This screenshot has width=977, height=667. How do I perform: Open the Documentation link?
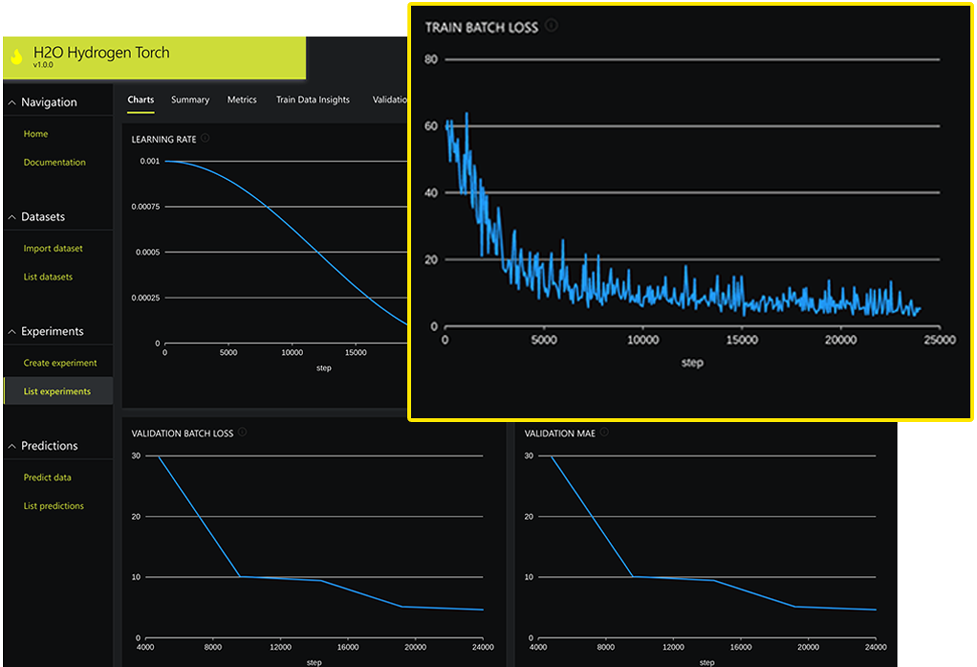55,162
